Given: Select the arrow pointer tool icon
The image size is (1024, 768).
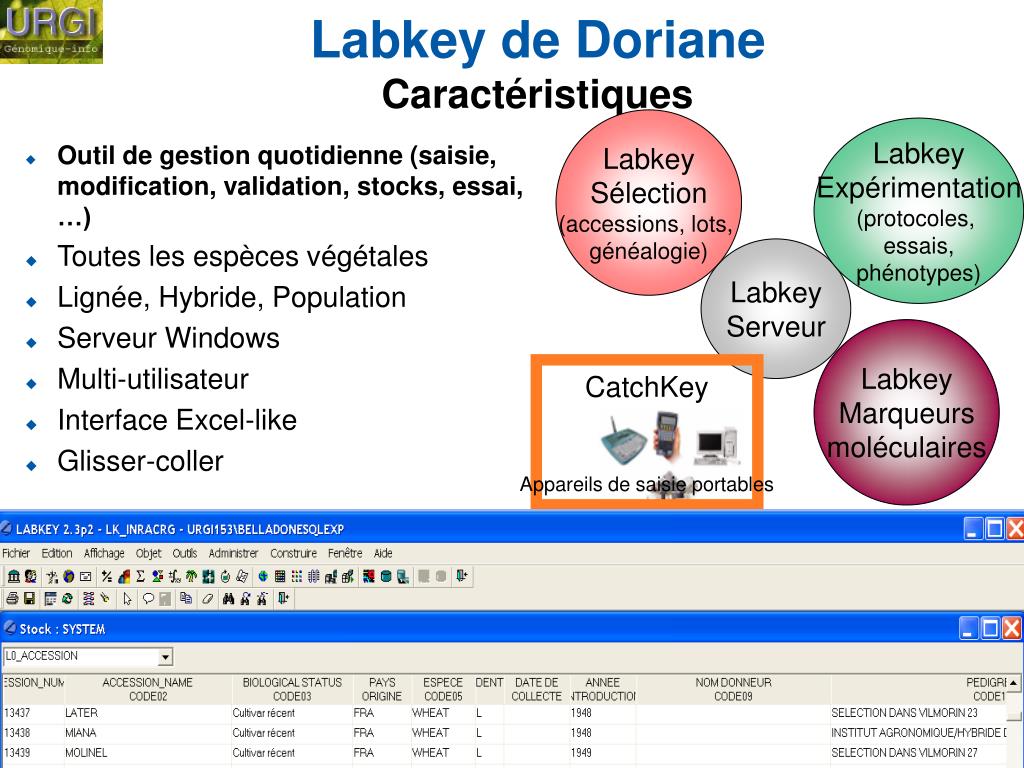Looking at the screenshot, I should pyautogui.click(x=127, y=599).
